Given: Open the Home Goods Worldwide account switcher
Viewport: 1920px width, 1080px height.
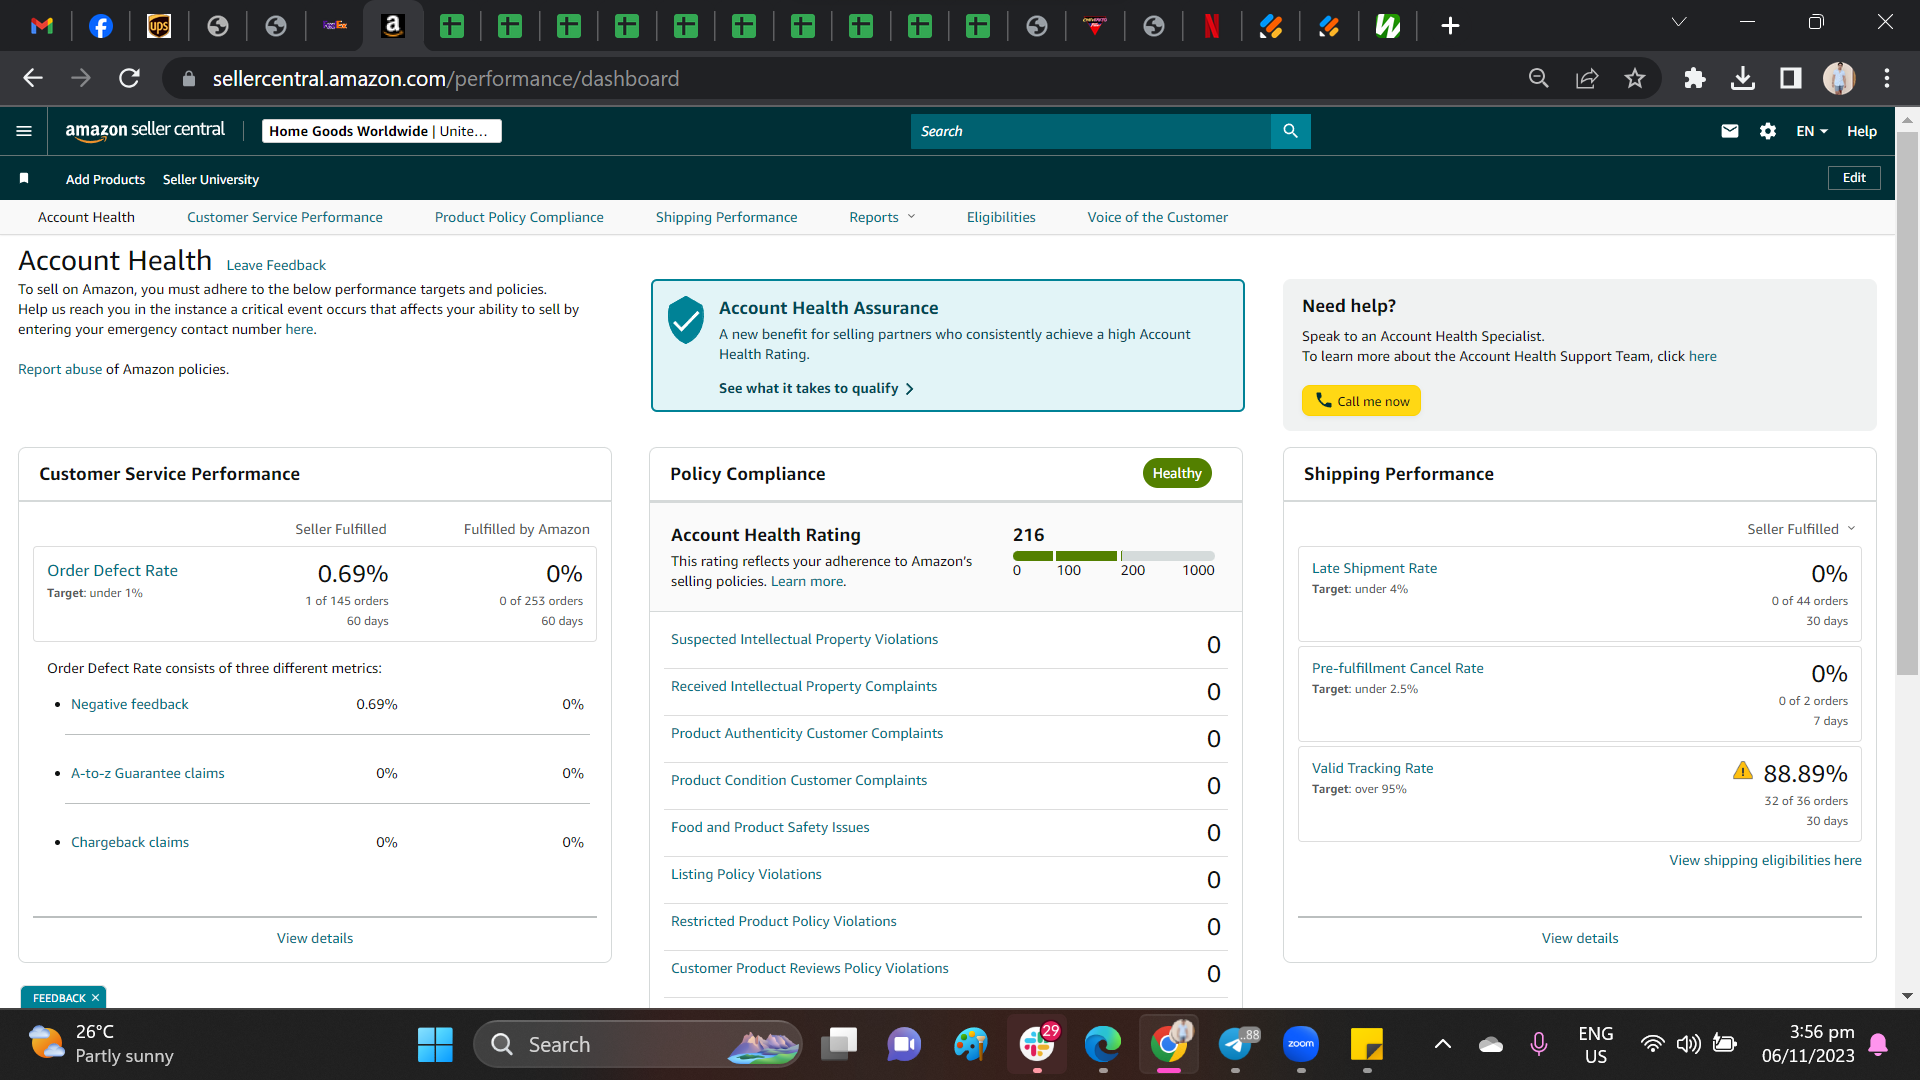Looking at the screenshot, I should point(381,131).
